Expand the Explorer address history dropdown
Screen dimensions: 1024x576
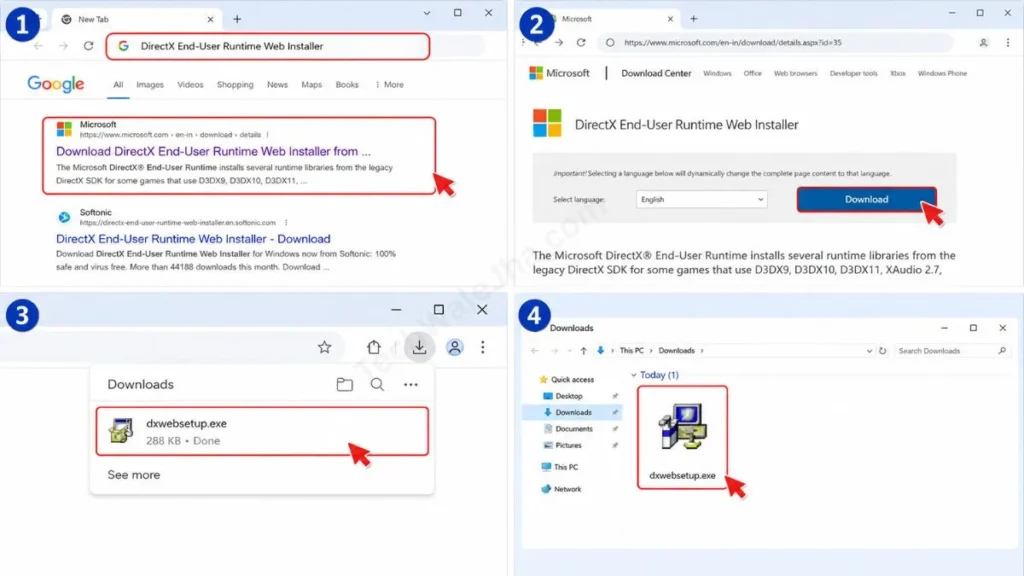tap(869, 351)
